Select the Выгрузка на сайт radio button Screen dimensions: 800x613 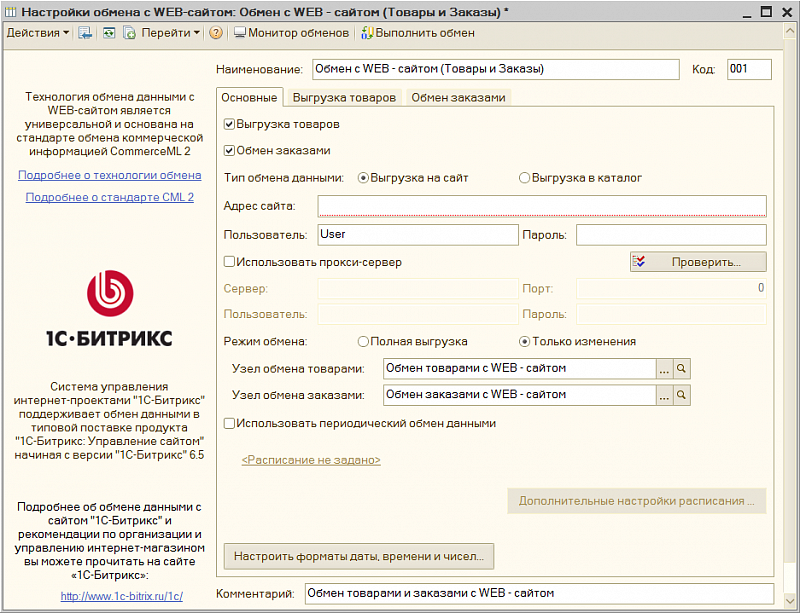pos(363,178)
